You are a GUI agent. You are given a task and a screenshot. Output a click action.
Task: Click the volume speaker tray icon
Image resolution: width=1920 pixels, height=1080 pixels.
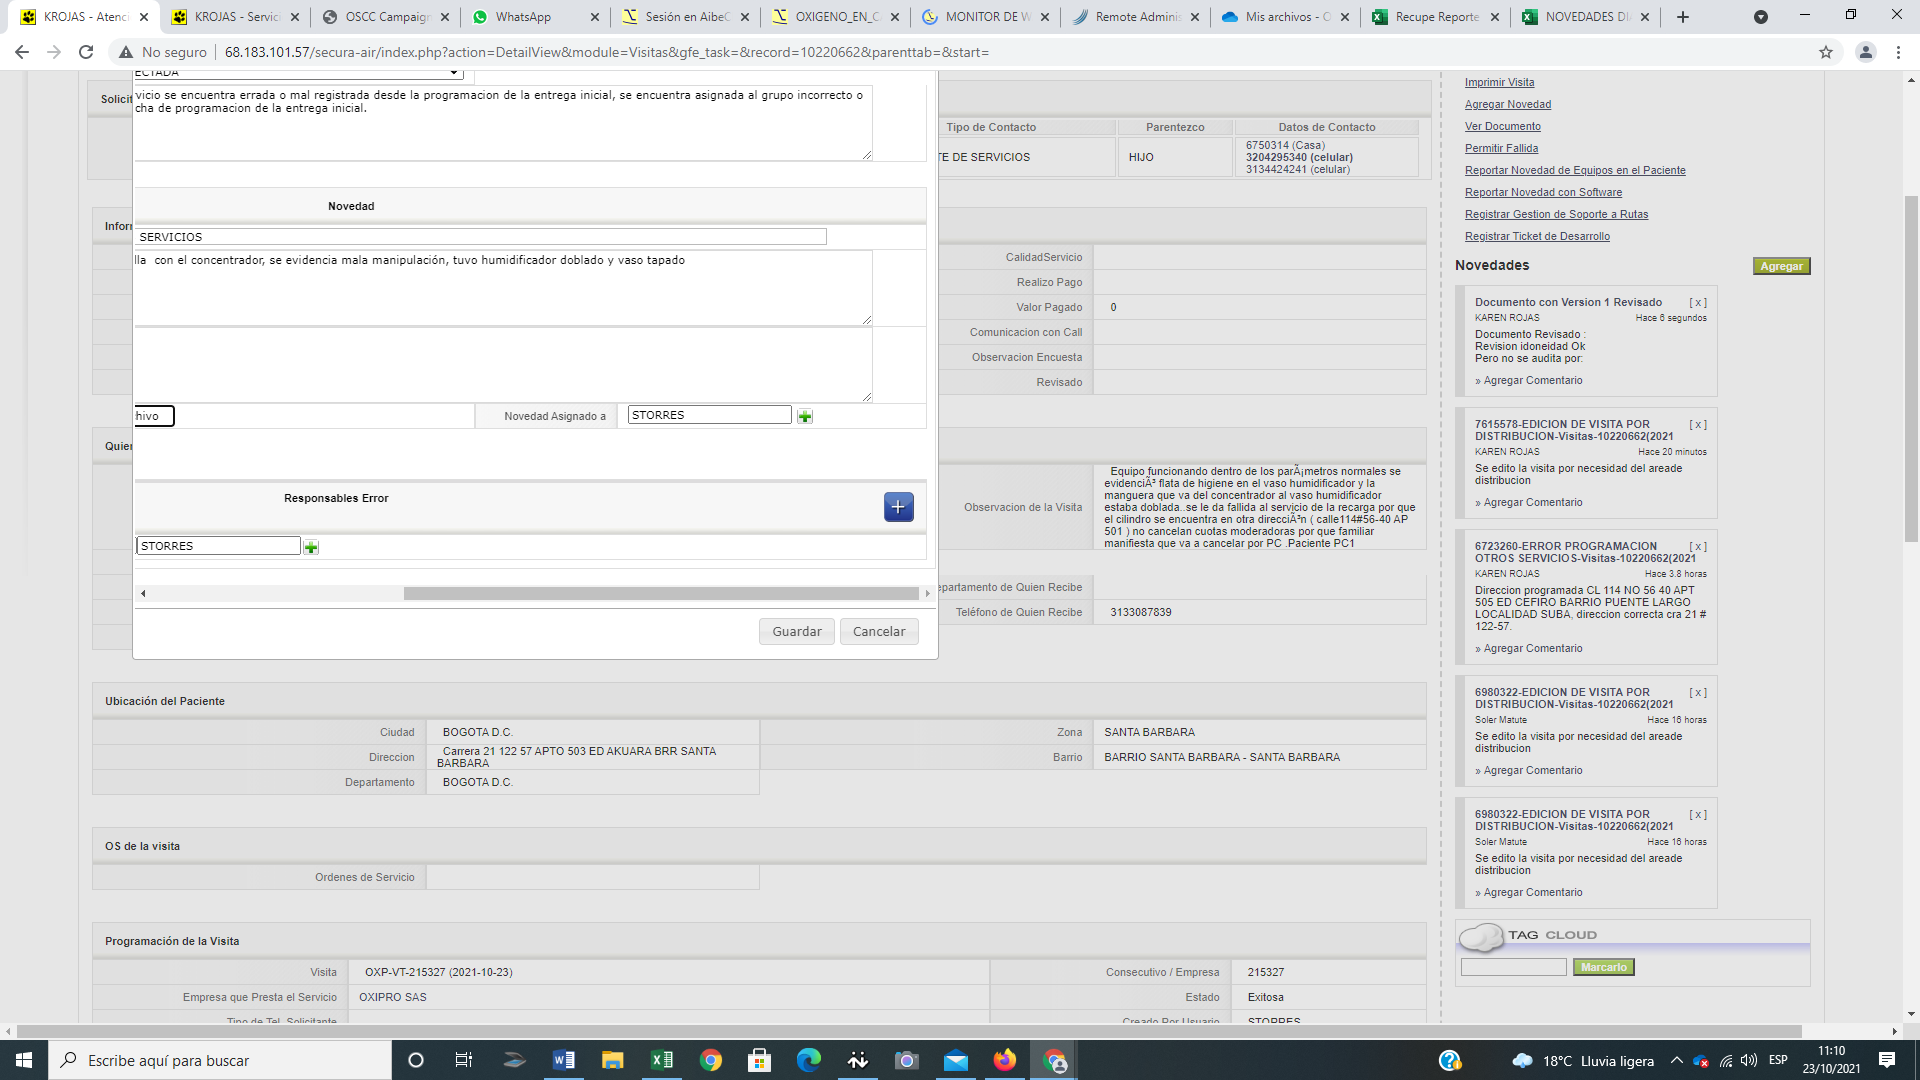tap(1749, 1060)
